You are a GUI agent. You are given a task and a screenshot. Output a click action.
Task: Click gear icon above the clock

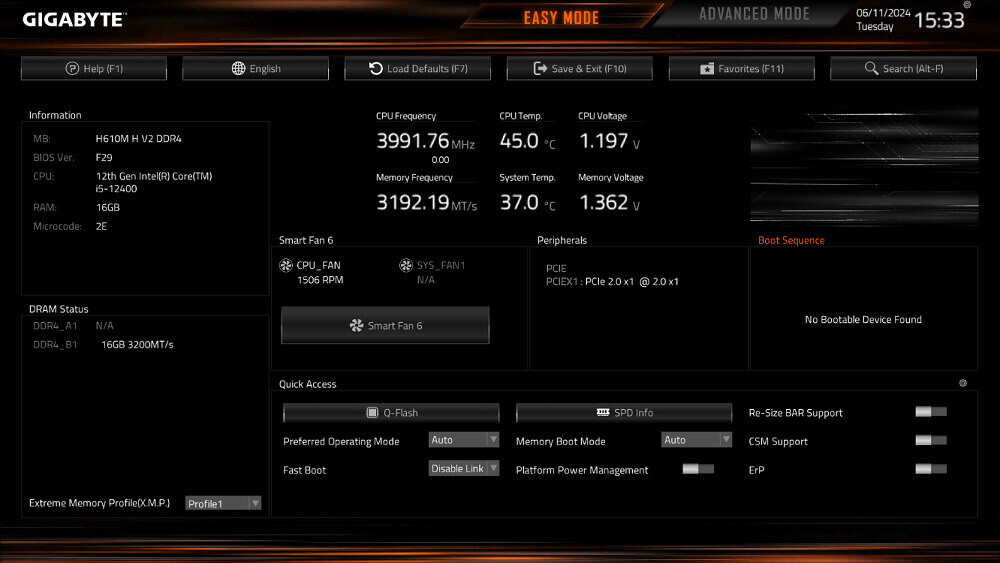(967, 4)
